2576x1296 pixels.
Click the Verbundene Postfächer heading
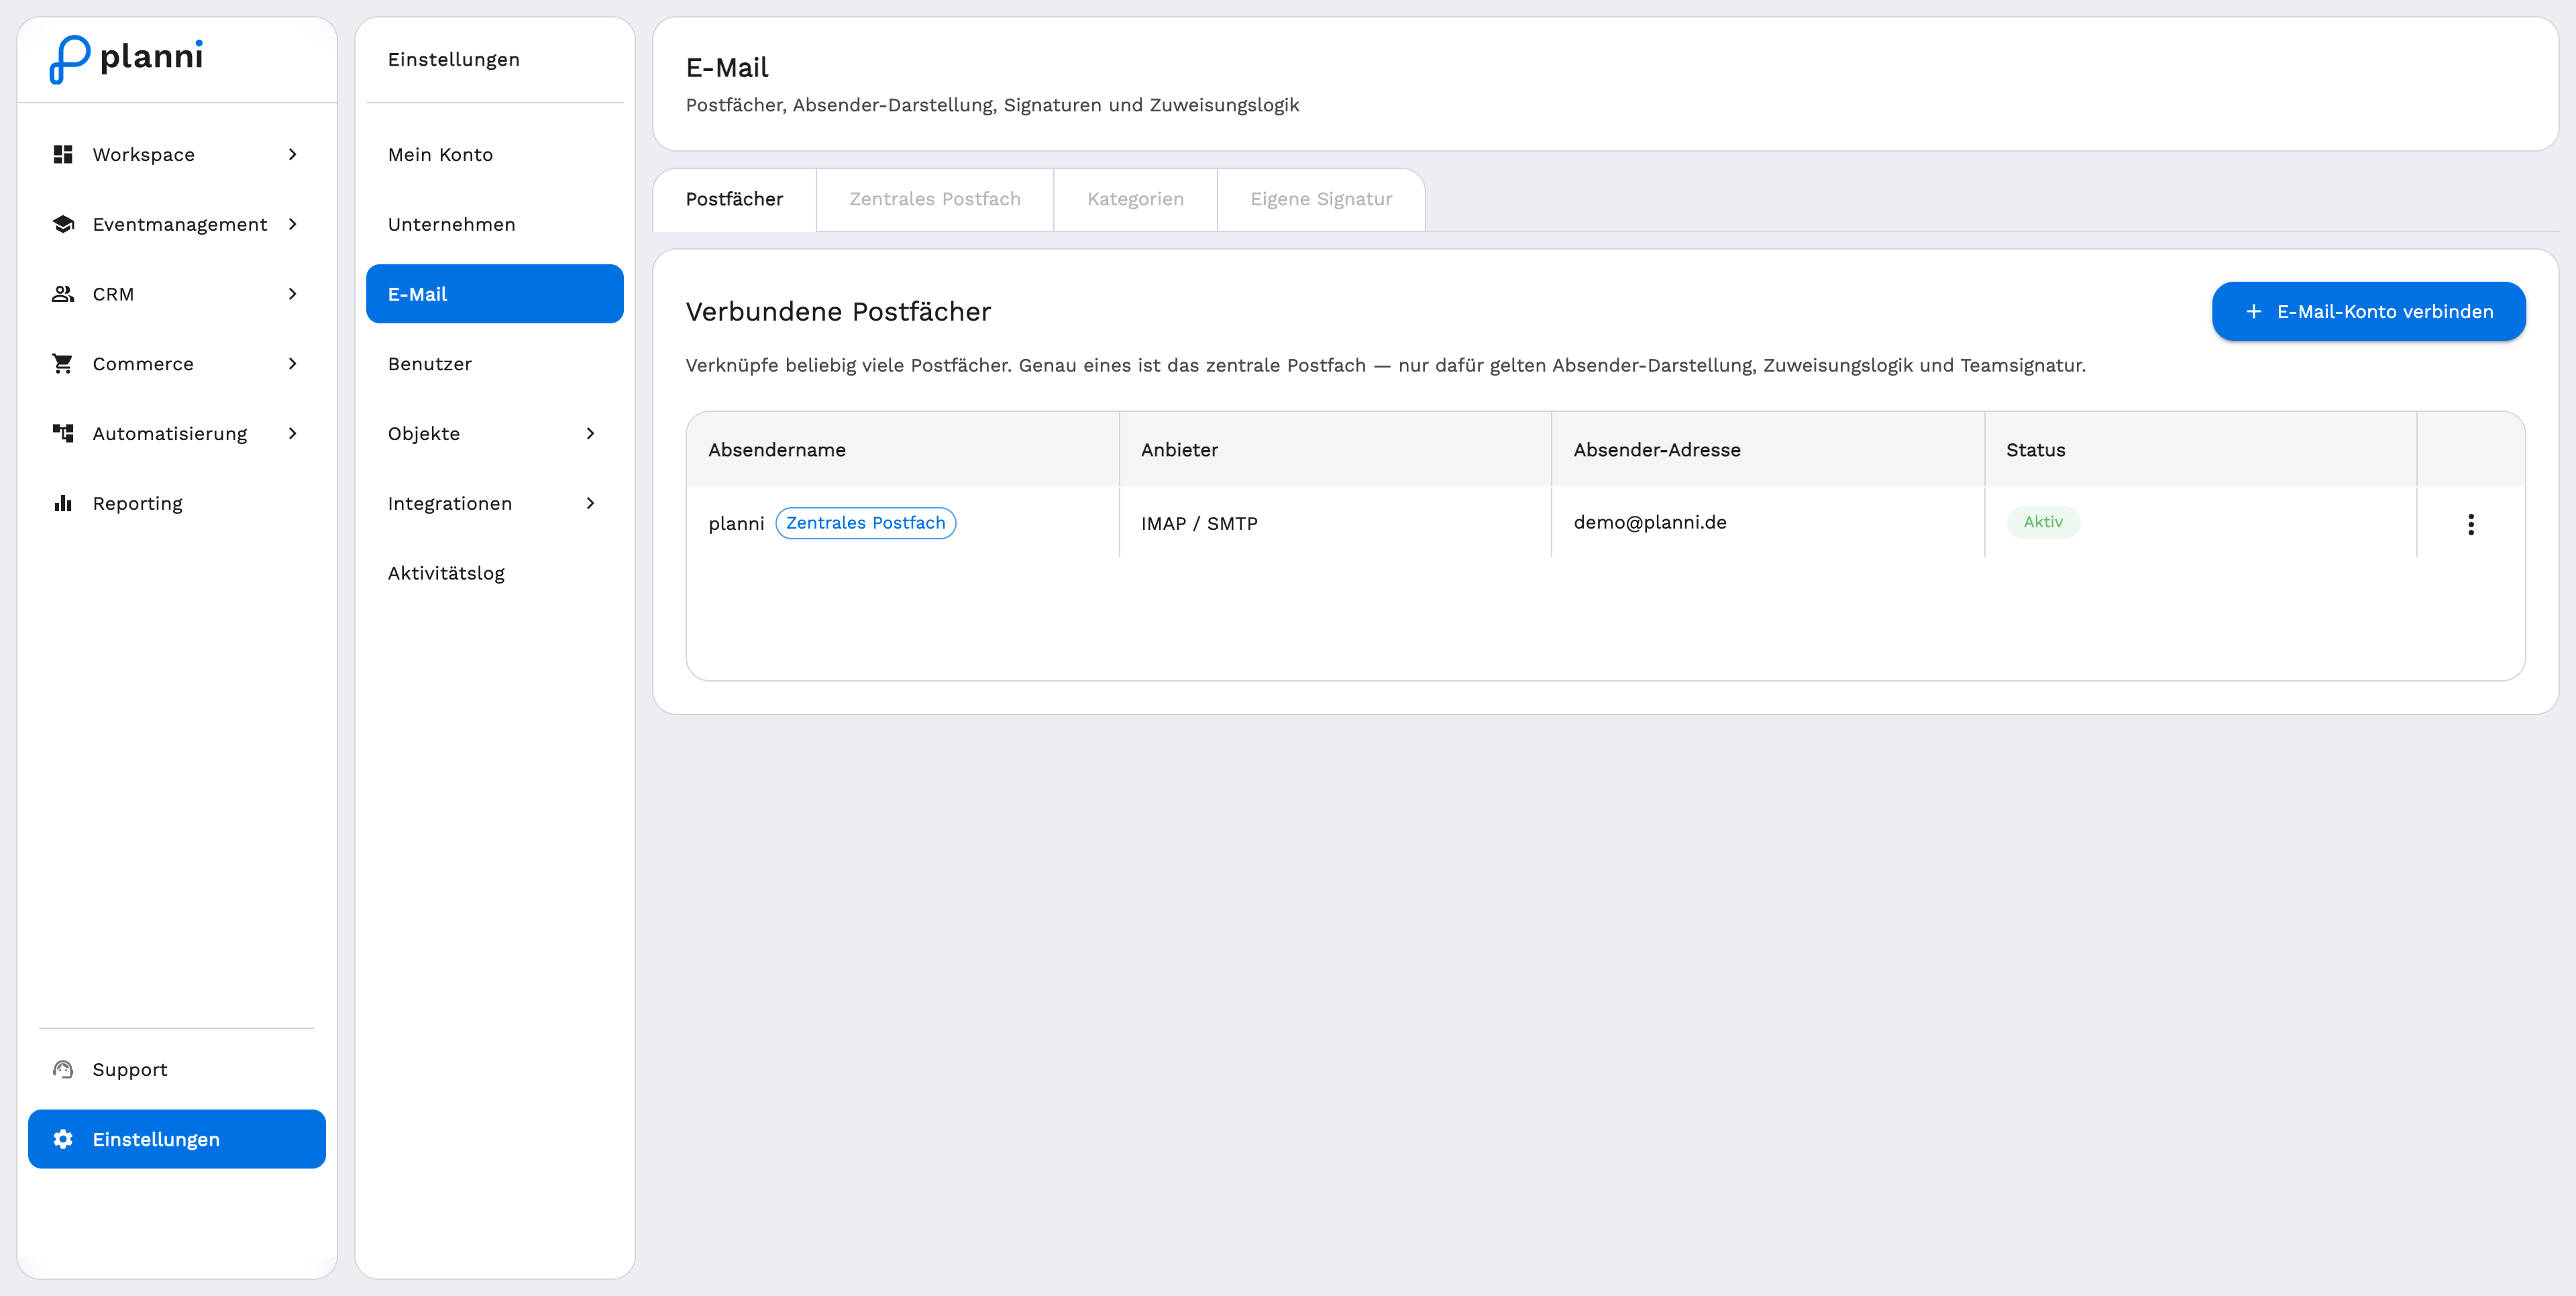click(838, 312)
